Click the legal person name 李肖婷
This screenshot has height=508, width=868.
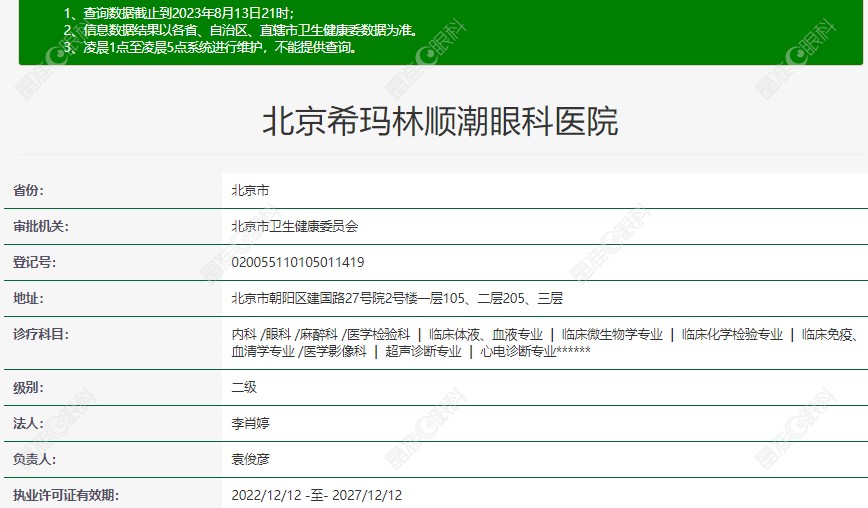point(250,423)
